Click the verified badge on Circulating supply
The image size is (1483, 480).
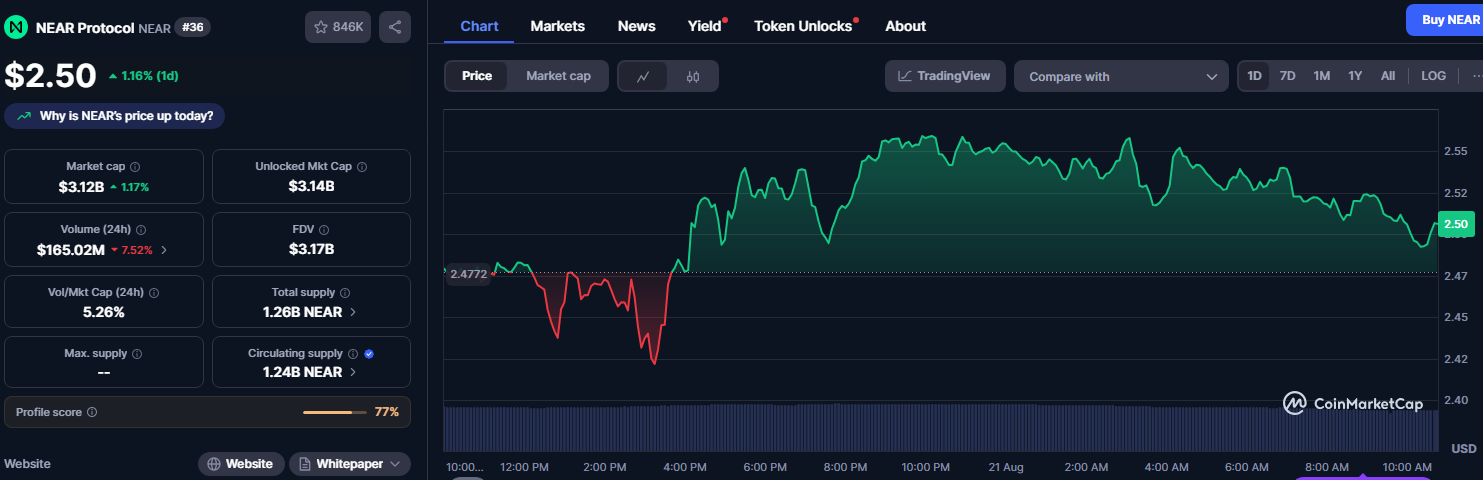pyautogui.click(x=369, y=354)
